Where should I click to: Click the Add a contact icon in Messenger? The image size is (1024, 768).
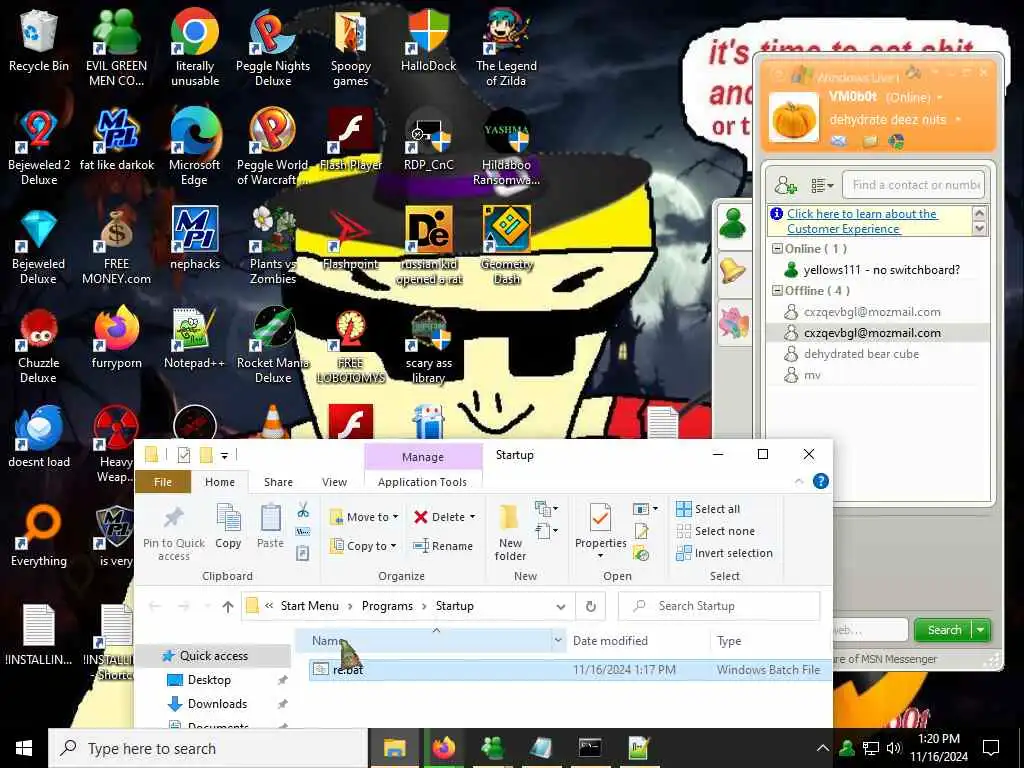pyautogui.click(x=785, y=185)
